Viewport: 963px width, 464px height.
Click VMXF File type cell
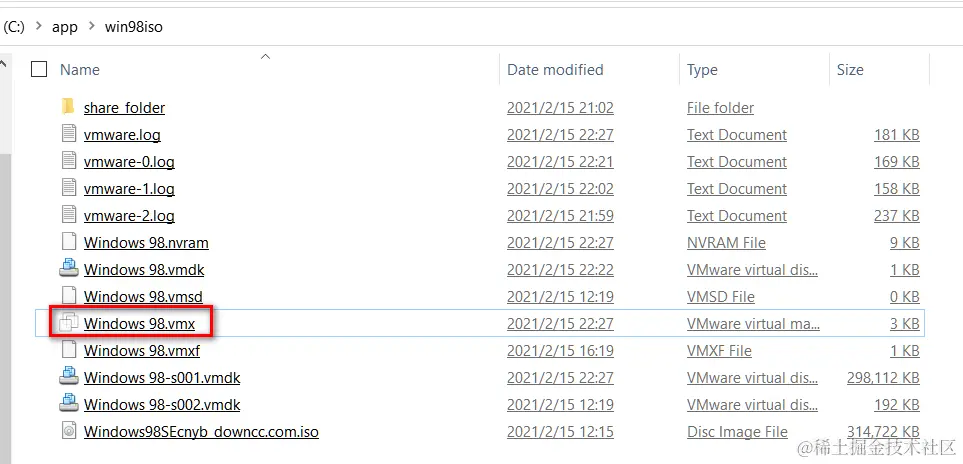point(719,350)
